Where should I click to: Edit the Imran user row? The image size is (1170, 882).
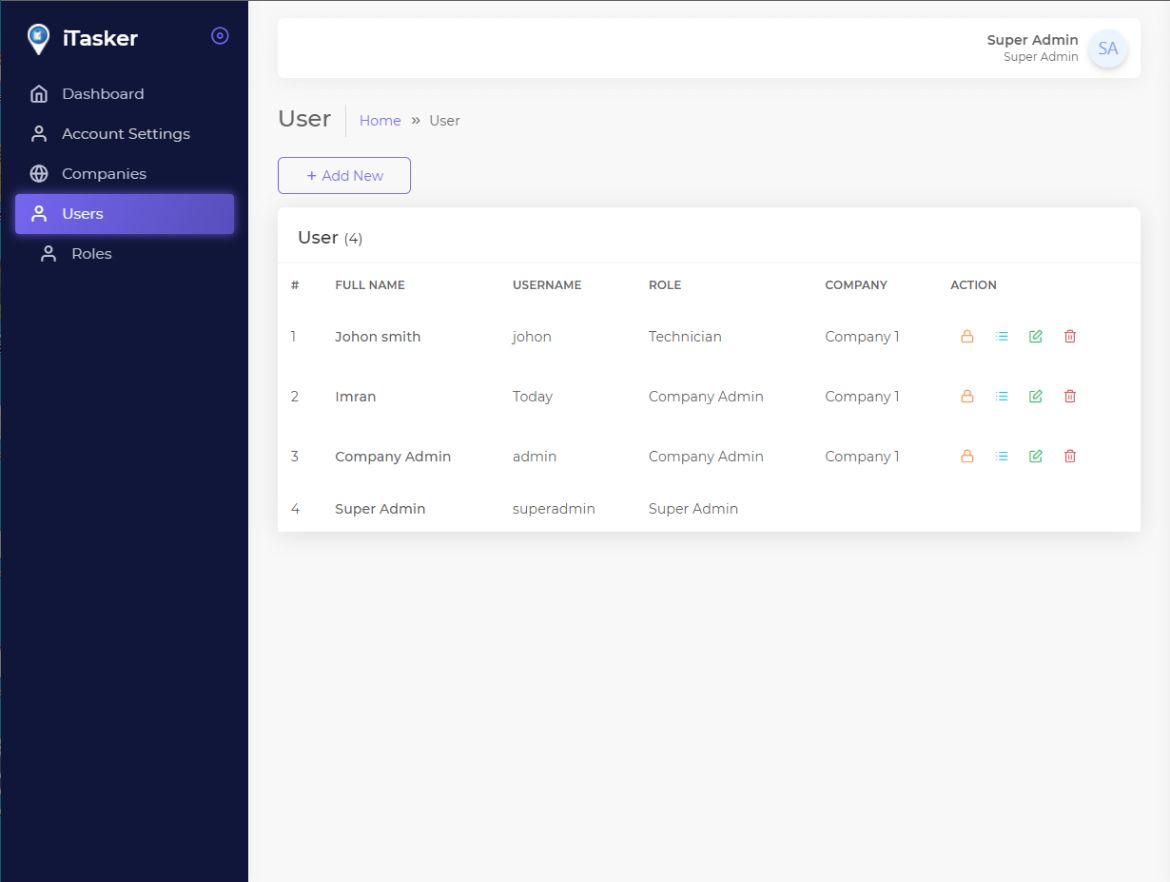1035,397
